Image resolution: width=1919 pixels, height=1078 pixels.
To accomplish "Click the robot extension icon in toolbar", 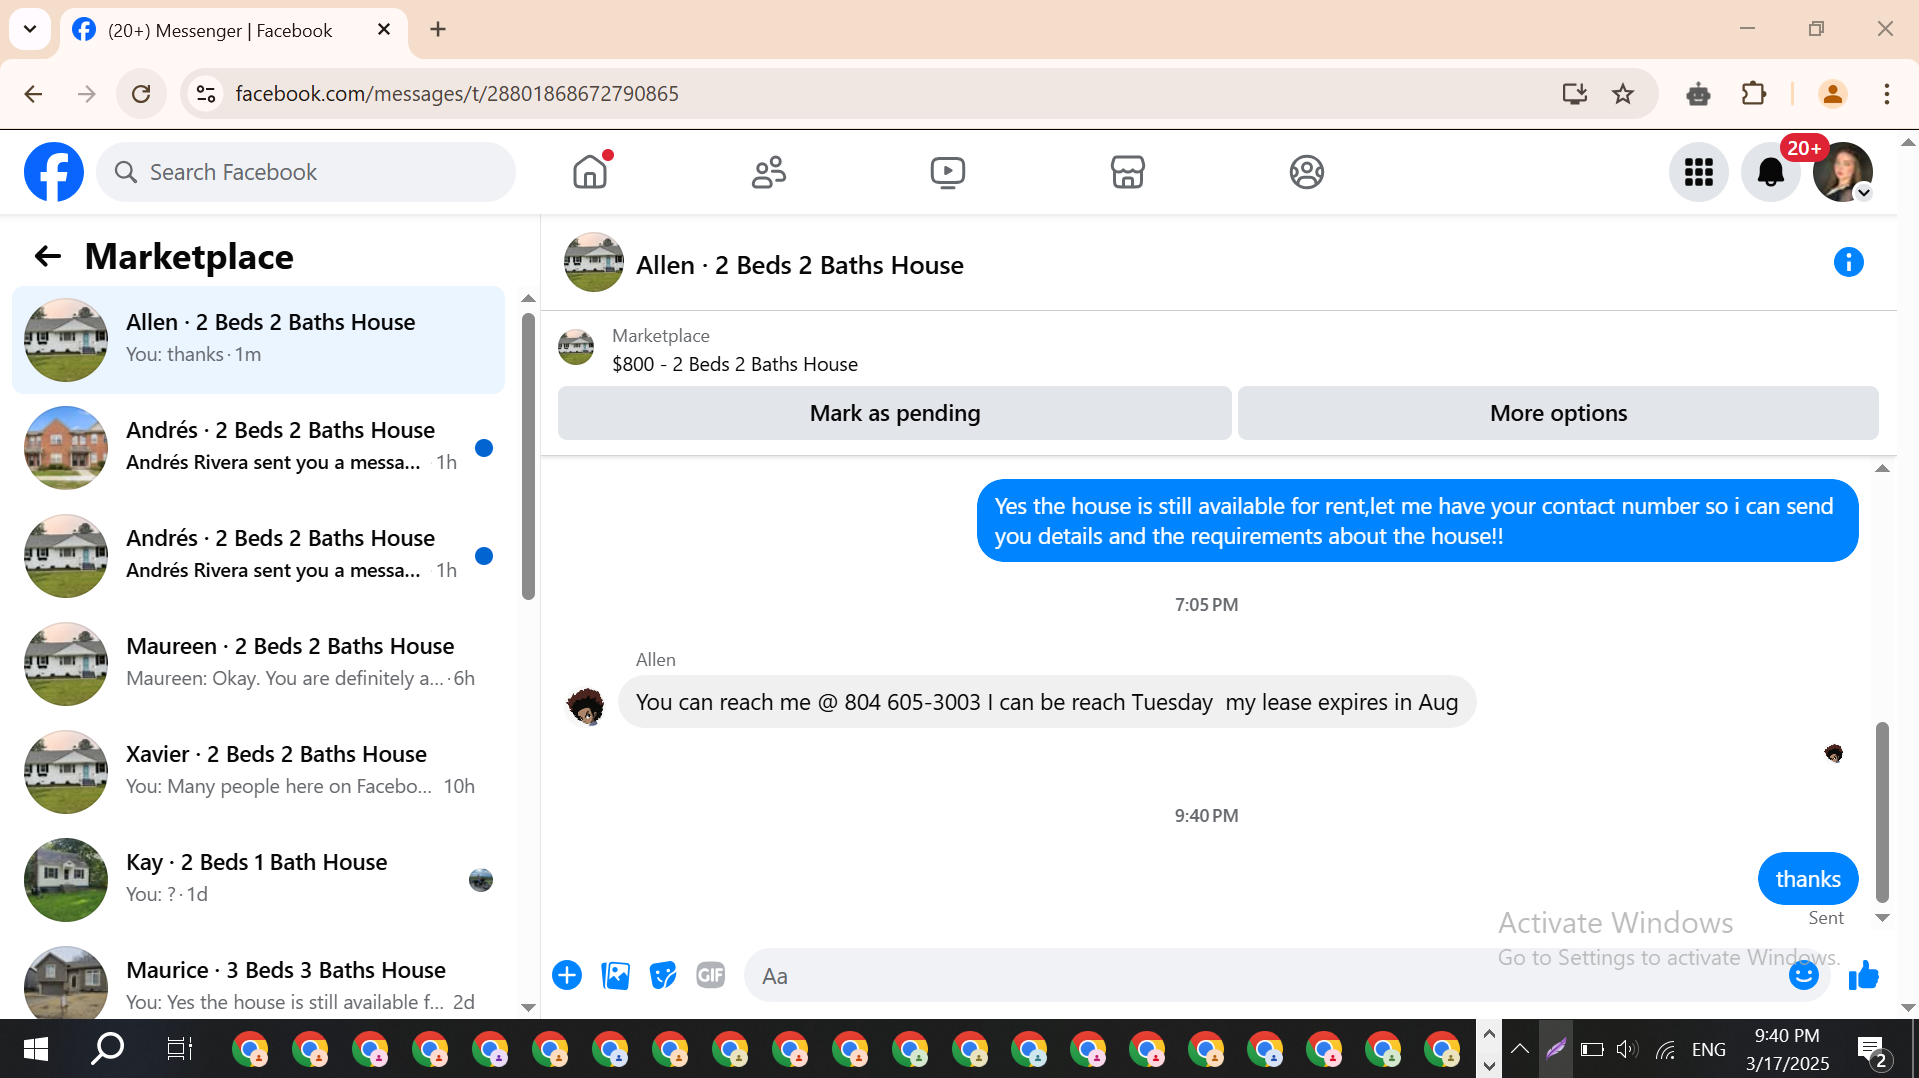I will tap(1698, 95).
